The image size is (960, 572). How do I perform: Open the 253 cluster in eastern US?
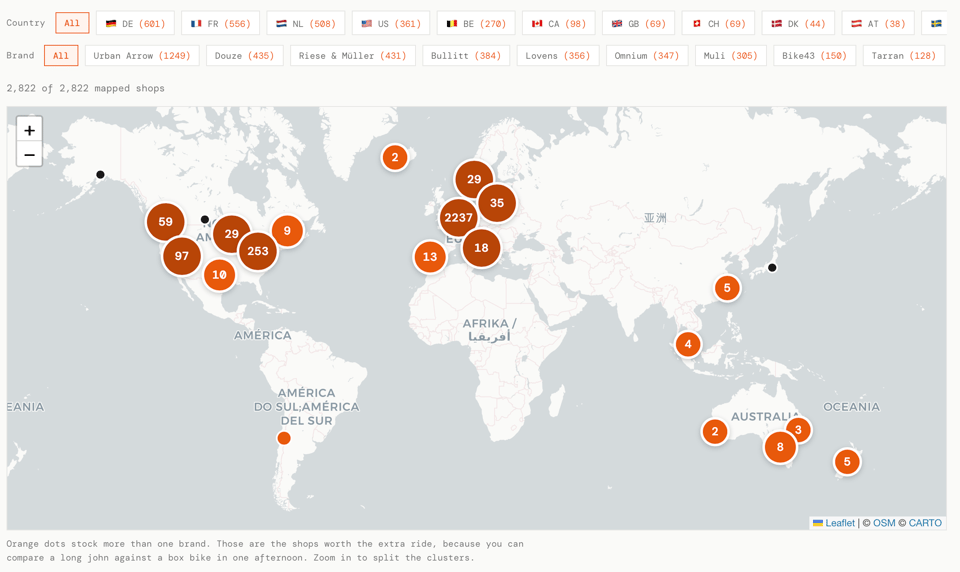click(258, 251)
